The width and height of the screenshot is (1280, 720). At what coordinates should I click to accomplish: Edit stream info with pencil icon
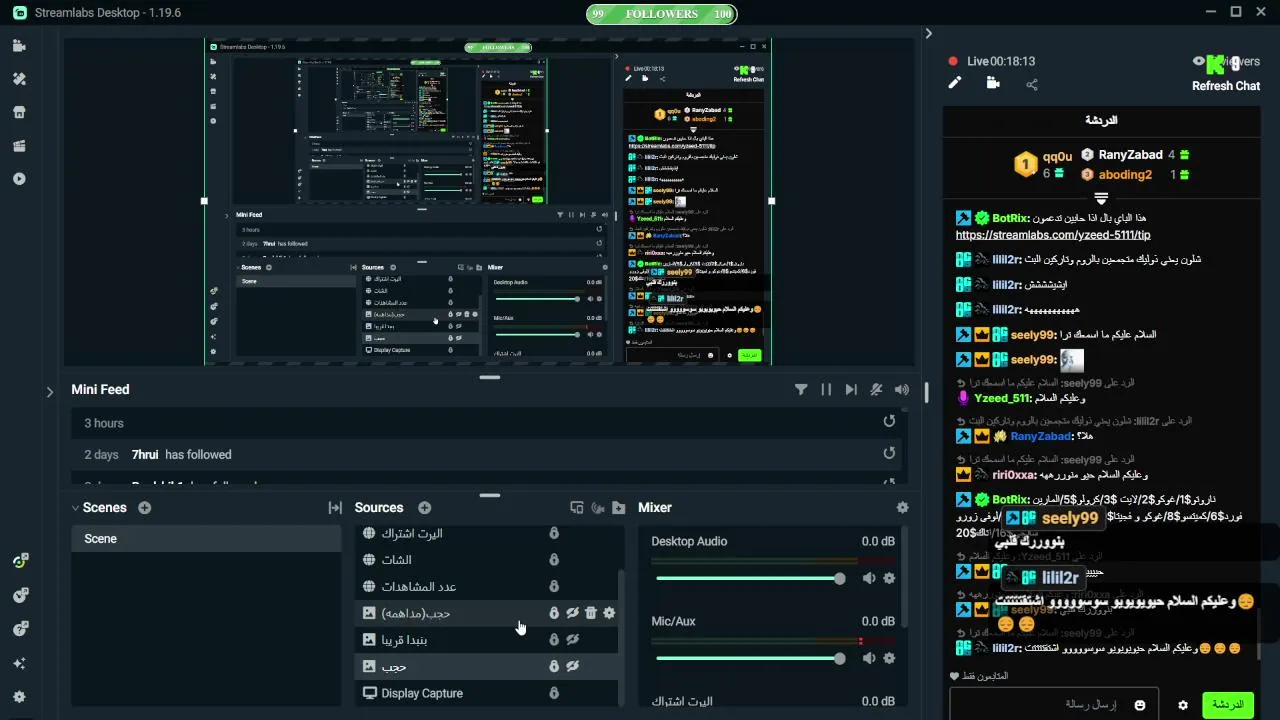(x=955, y=83)
